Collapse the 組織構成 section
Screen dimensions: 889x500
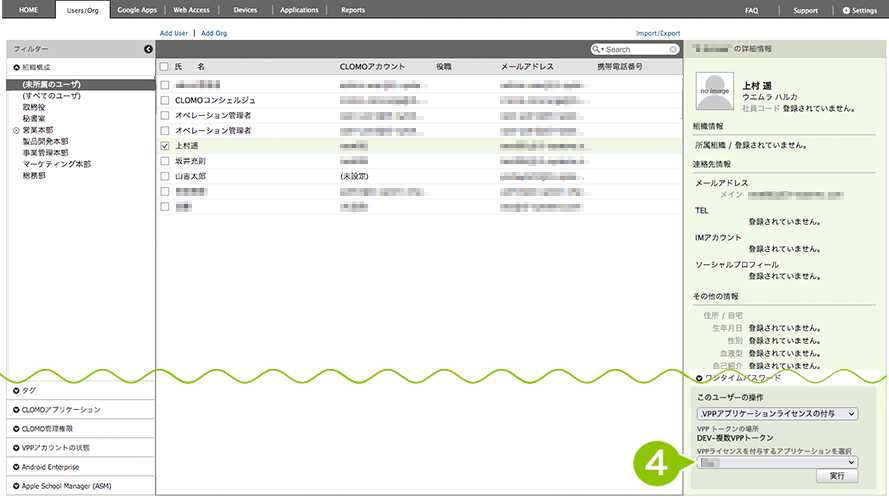pos(16,67)
